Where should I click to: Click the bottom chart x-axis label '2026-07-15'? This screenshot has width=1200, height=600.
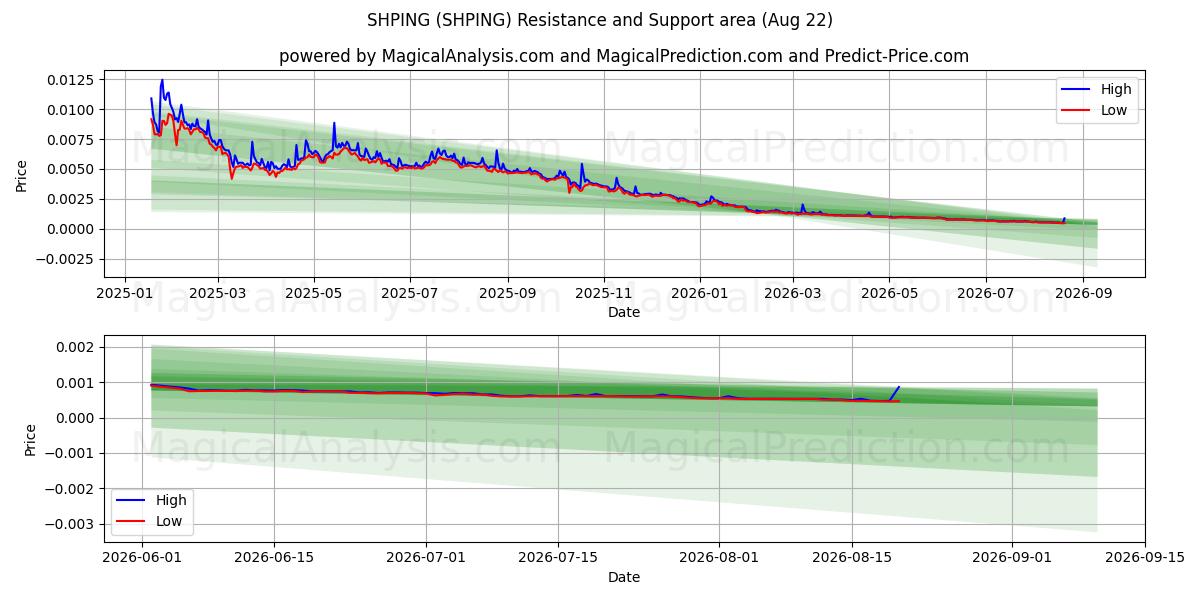click(557, 559)
